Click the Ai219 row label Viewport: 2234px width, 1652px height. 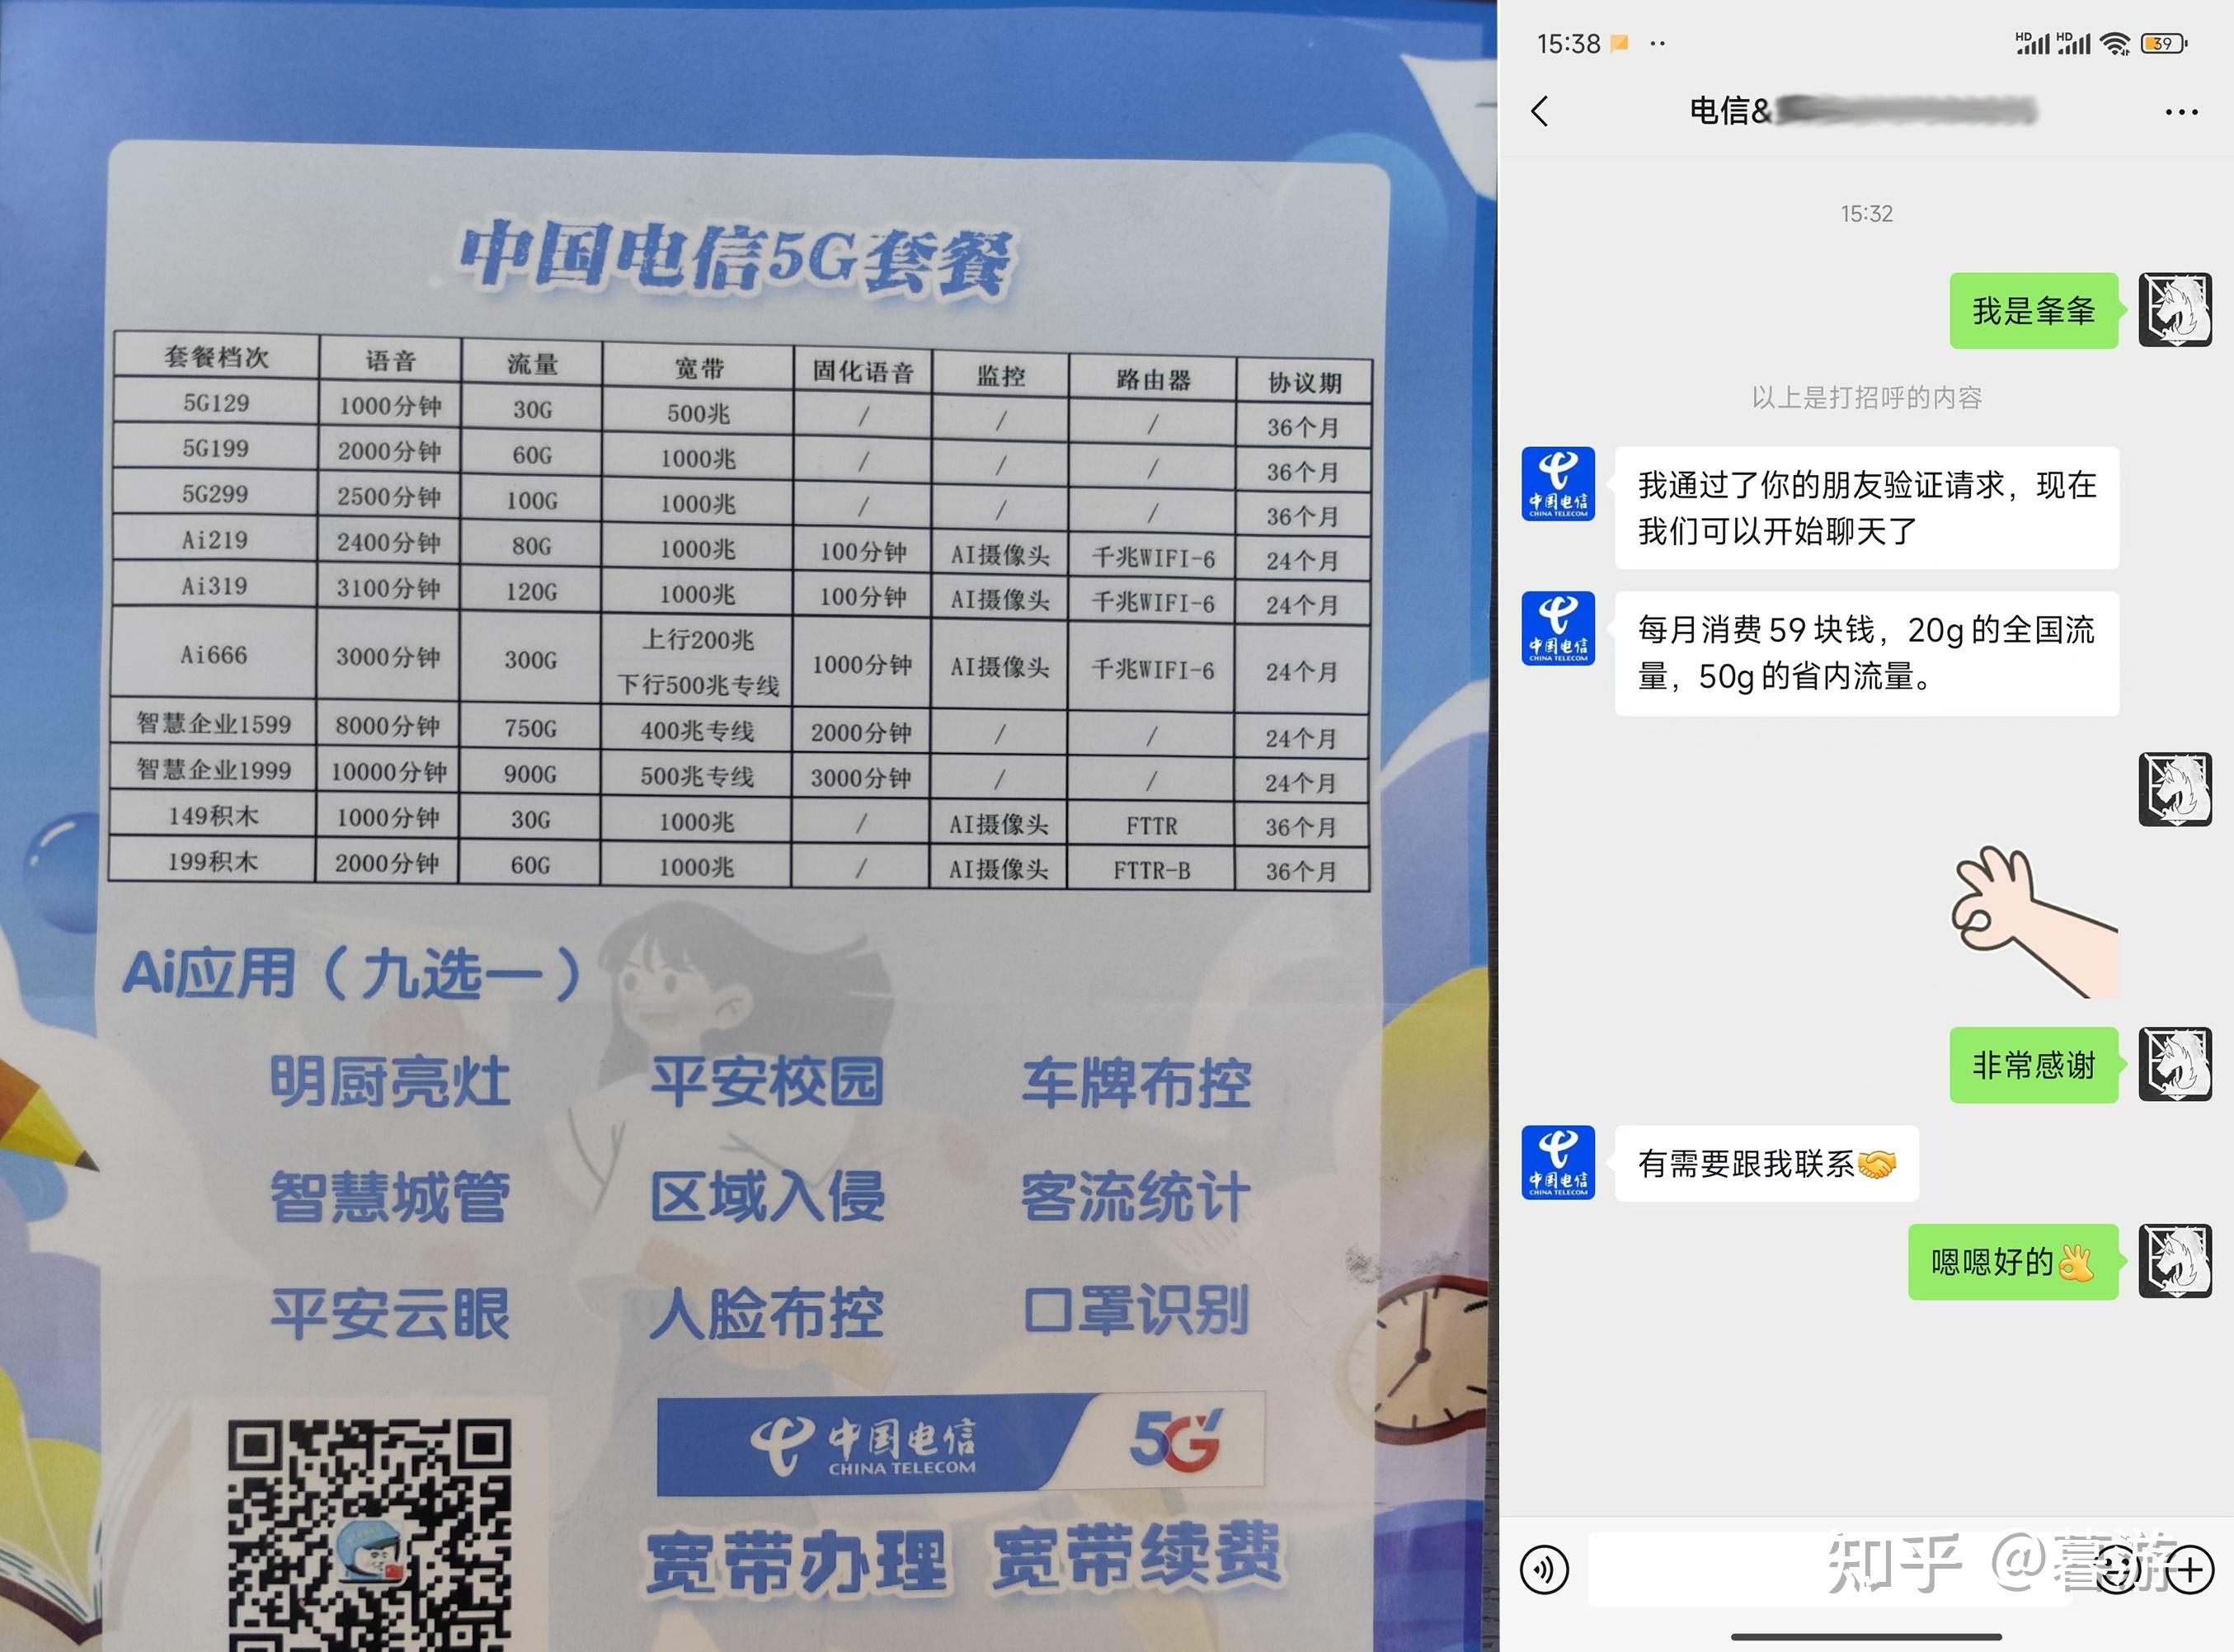(x=214, y=540)
